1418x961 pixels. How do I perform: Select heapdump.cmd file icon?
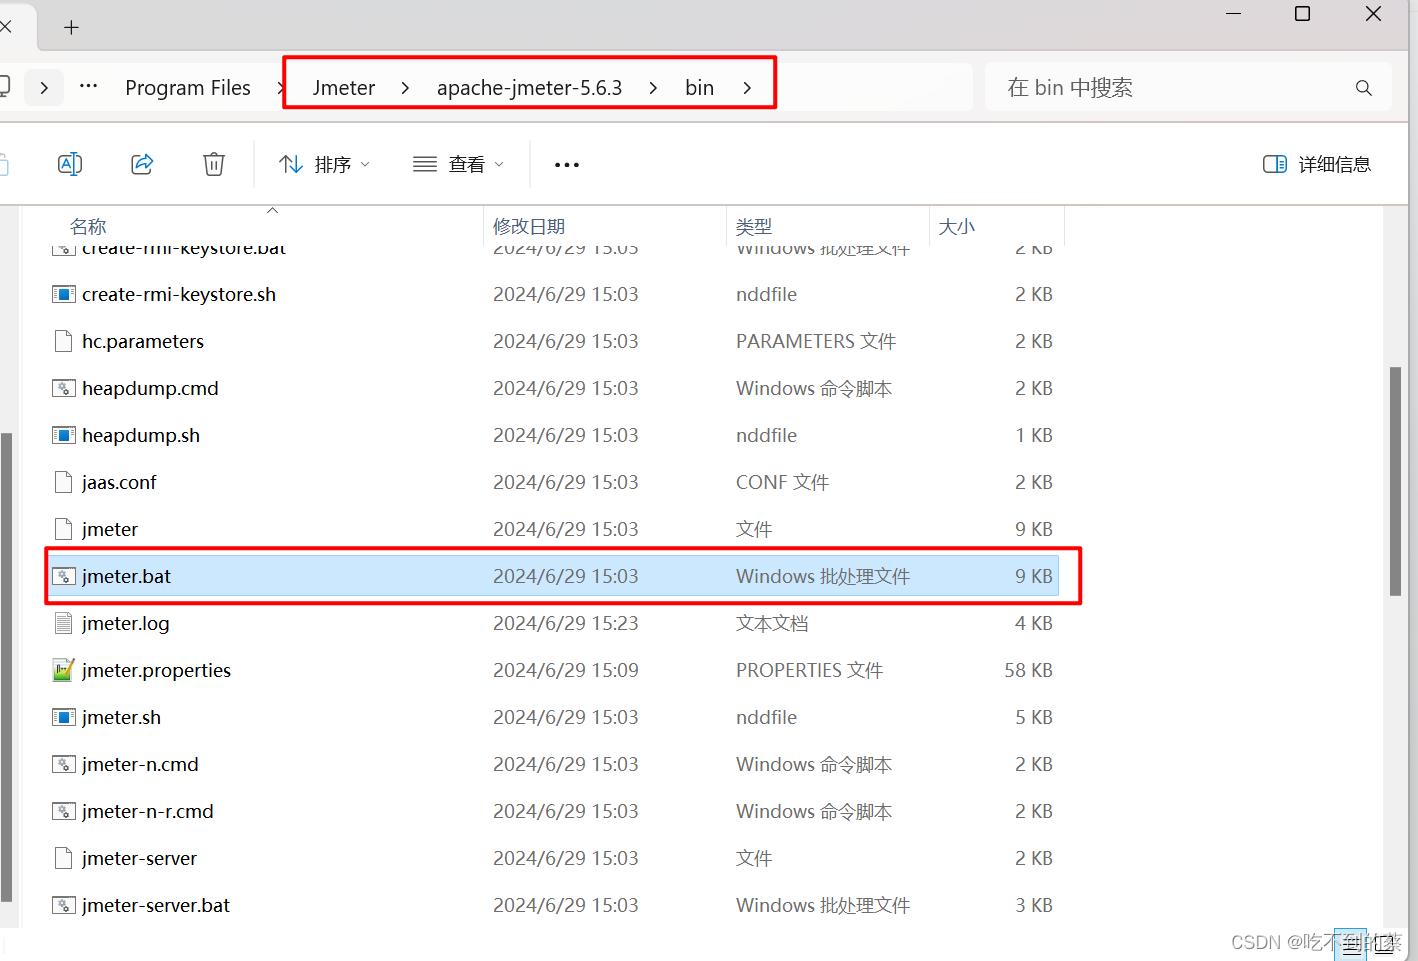click(63, 388)
